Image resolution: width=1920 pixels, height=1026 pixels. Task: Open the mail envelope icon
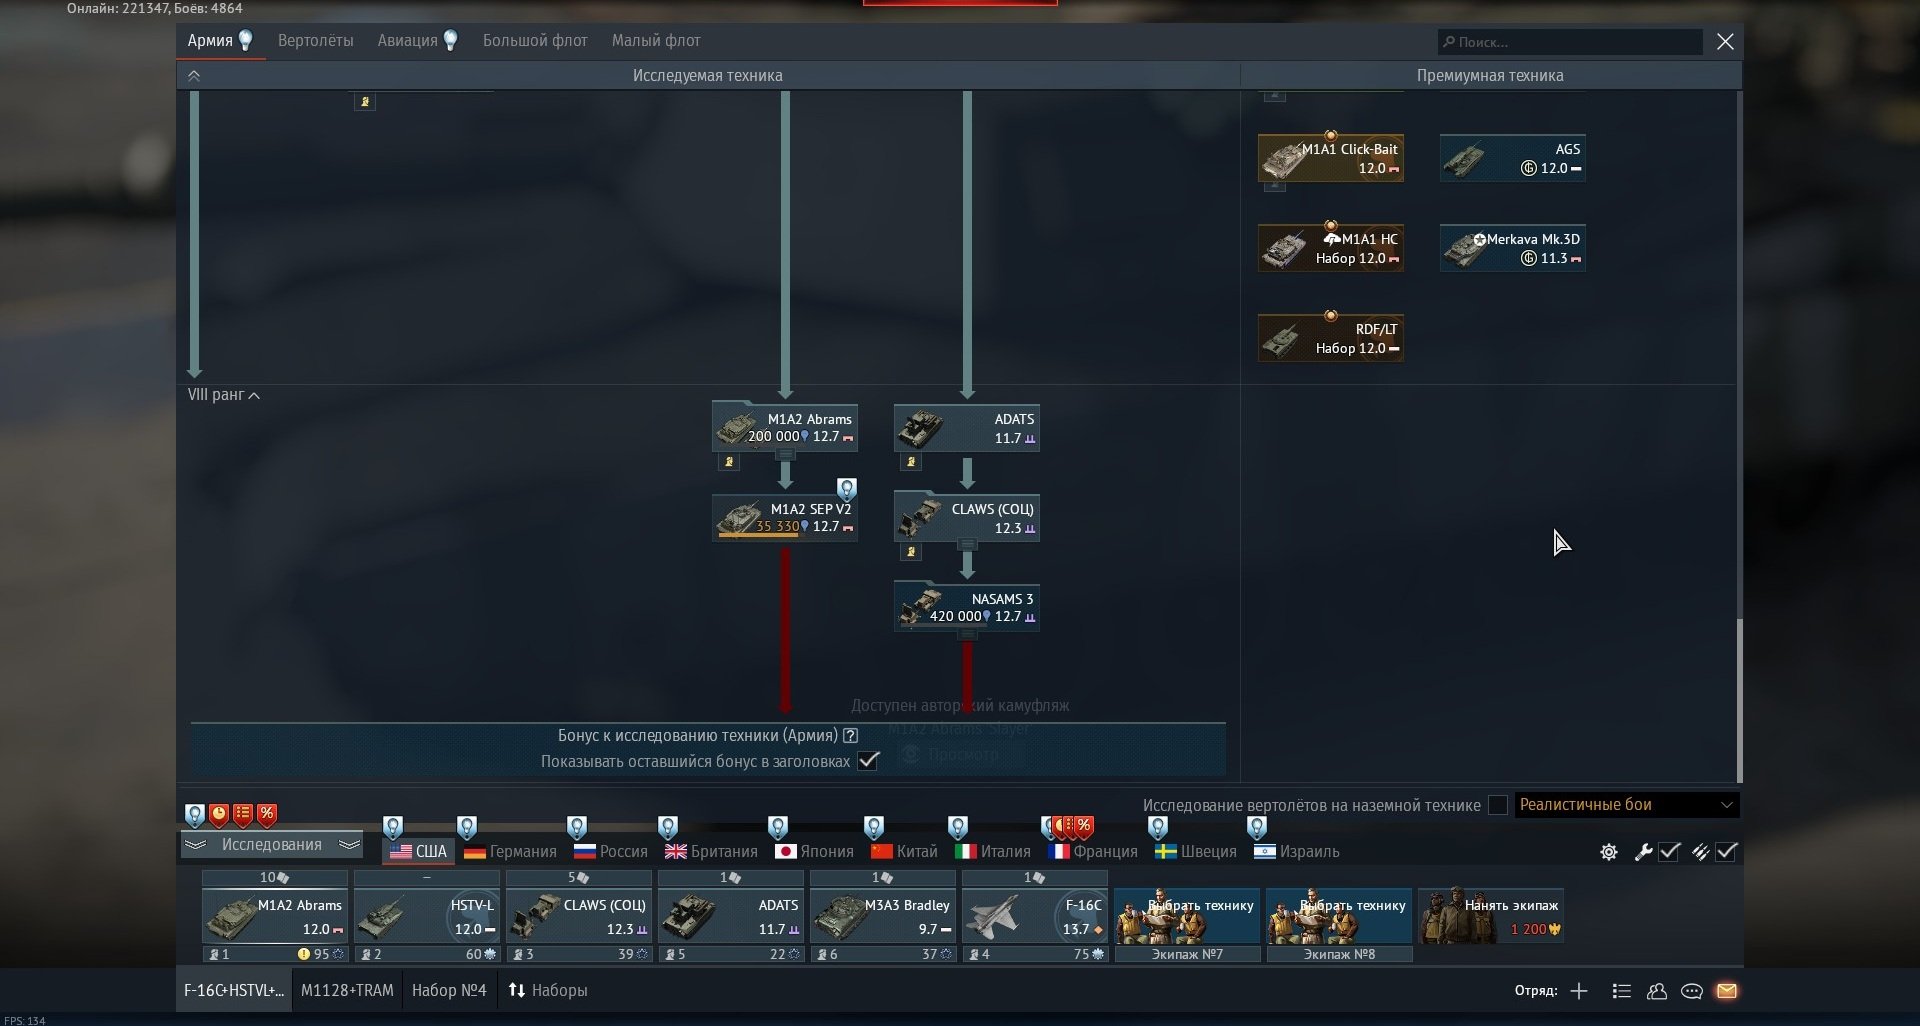tap(1727, 991)
